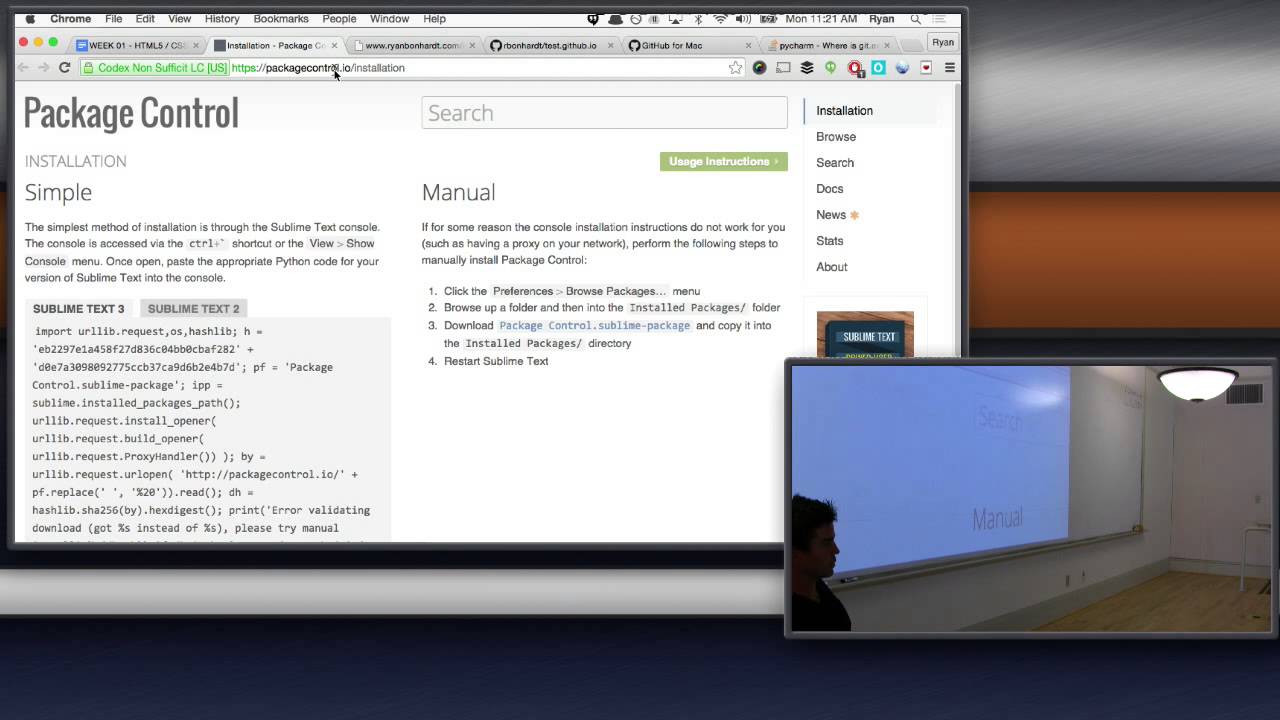Screen dimensions: 1280x720
Task: Click the Package Control.sublime-package download link
Action: point(595,326)
